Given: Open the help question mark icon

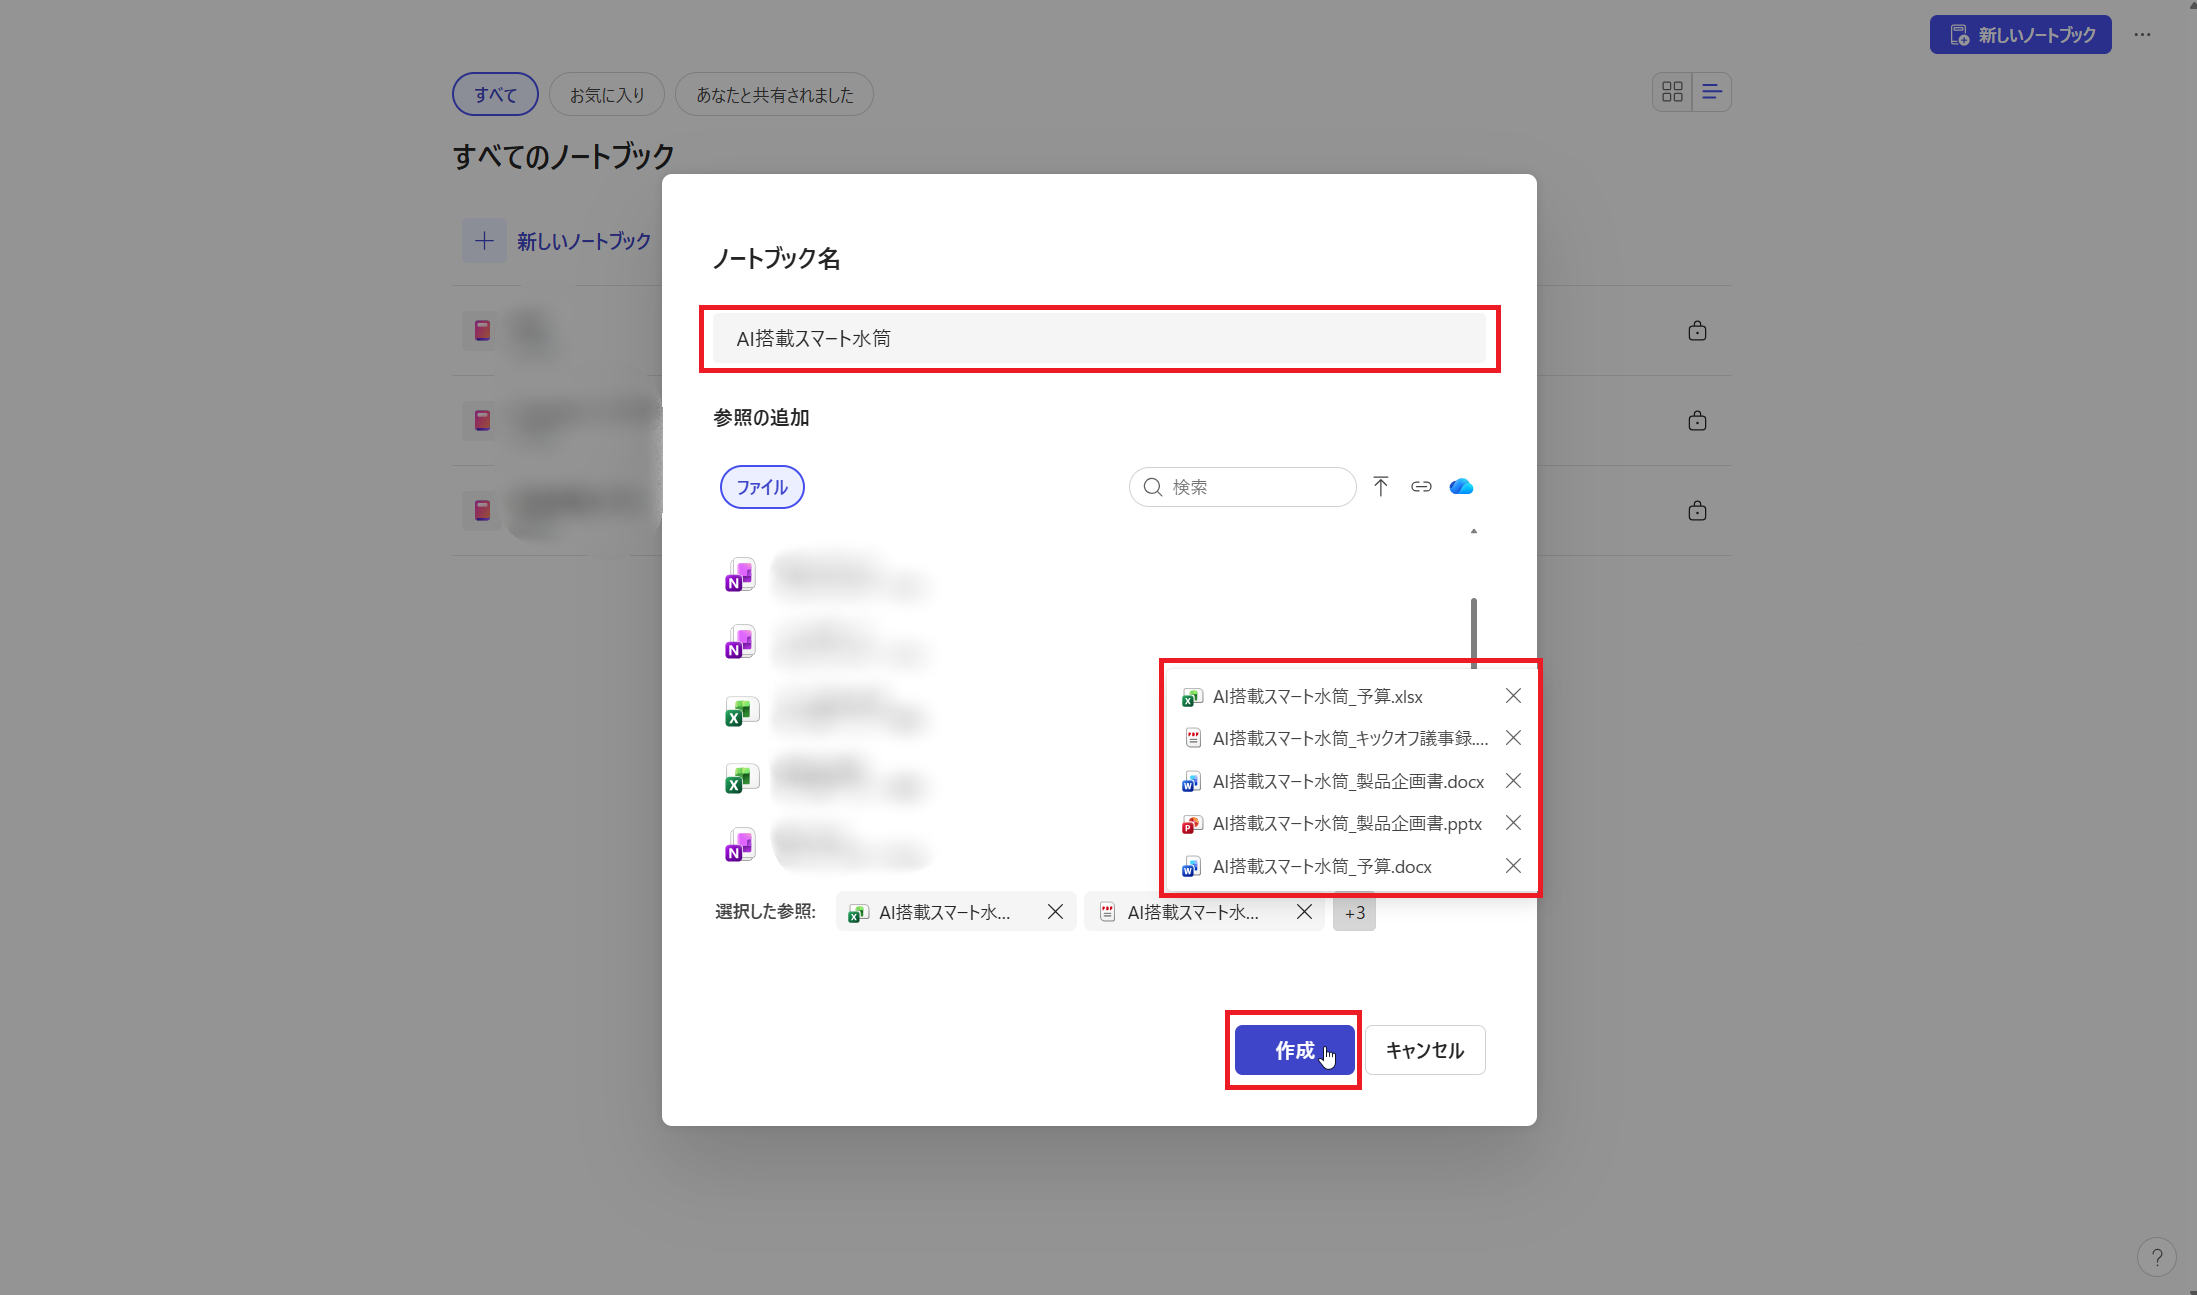Looking at the screenshot, I should 2158,1257.
